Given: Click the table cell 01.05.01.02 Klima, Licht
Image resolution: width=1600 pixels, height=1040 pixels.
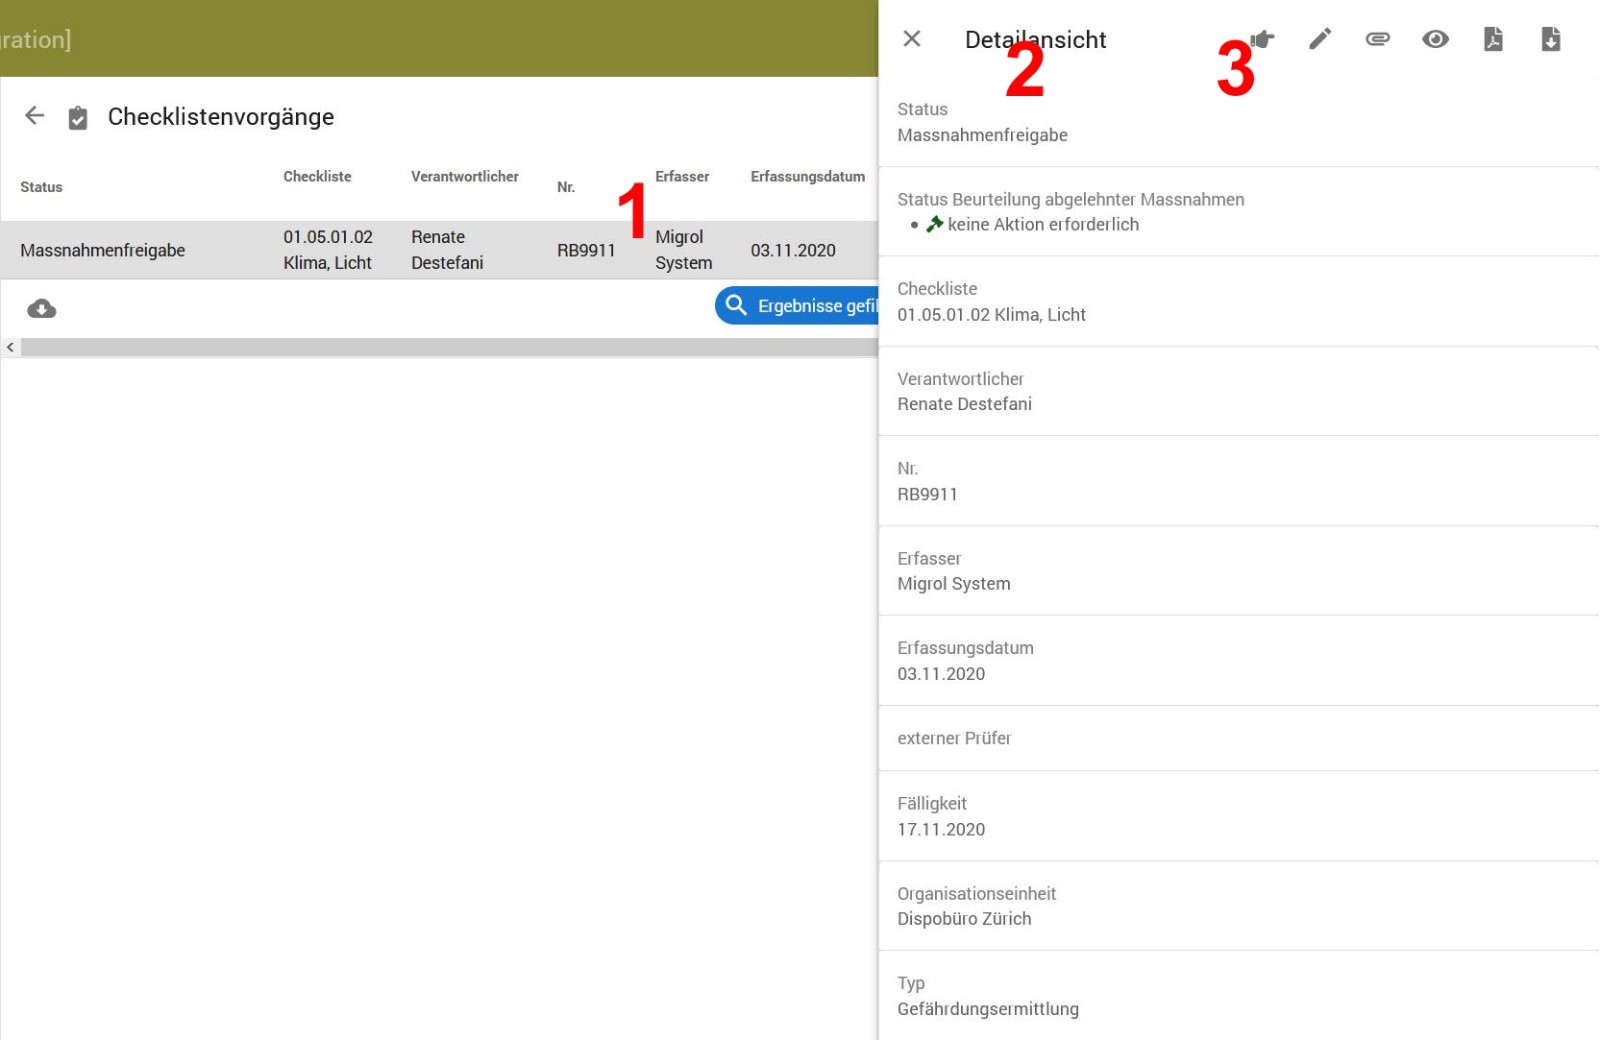Looking at the screenshot, I should point(328,250).
